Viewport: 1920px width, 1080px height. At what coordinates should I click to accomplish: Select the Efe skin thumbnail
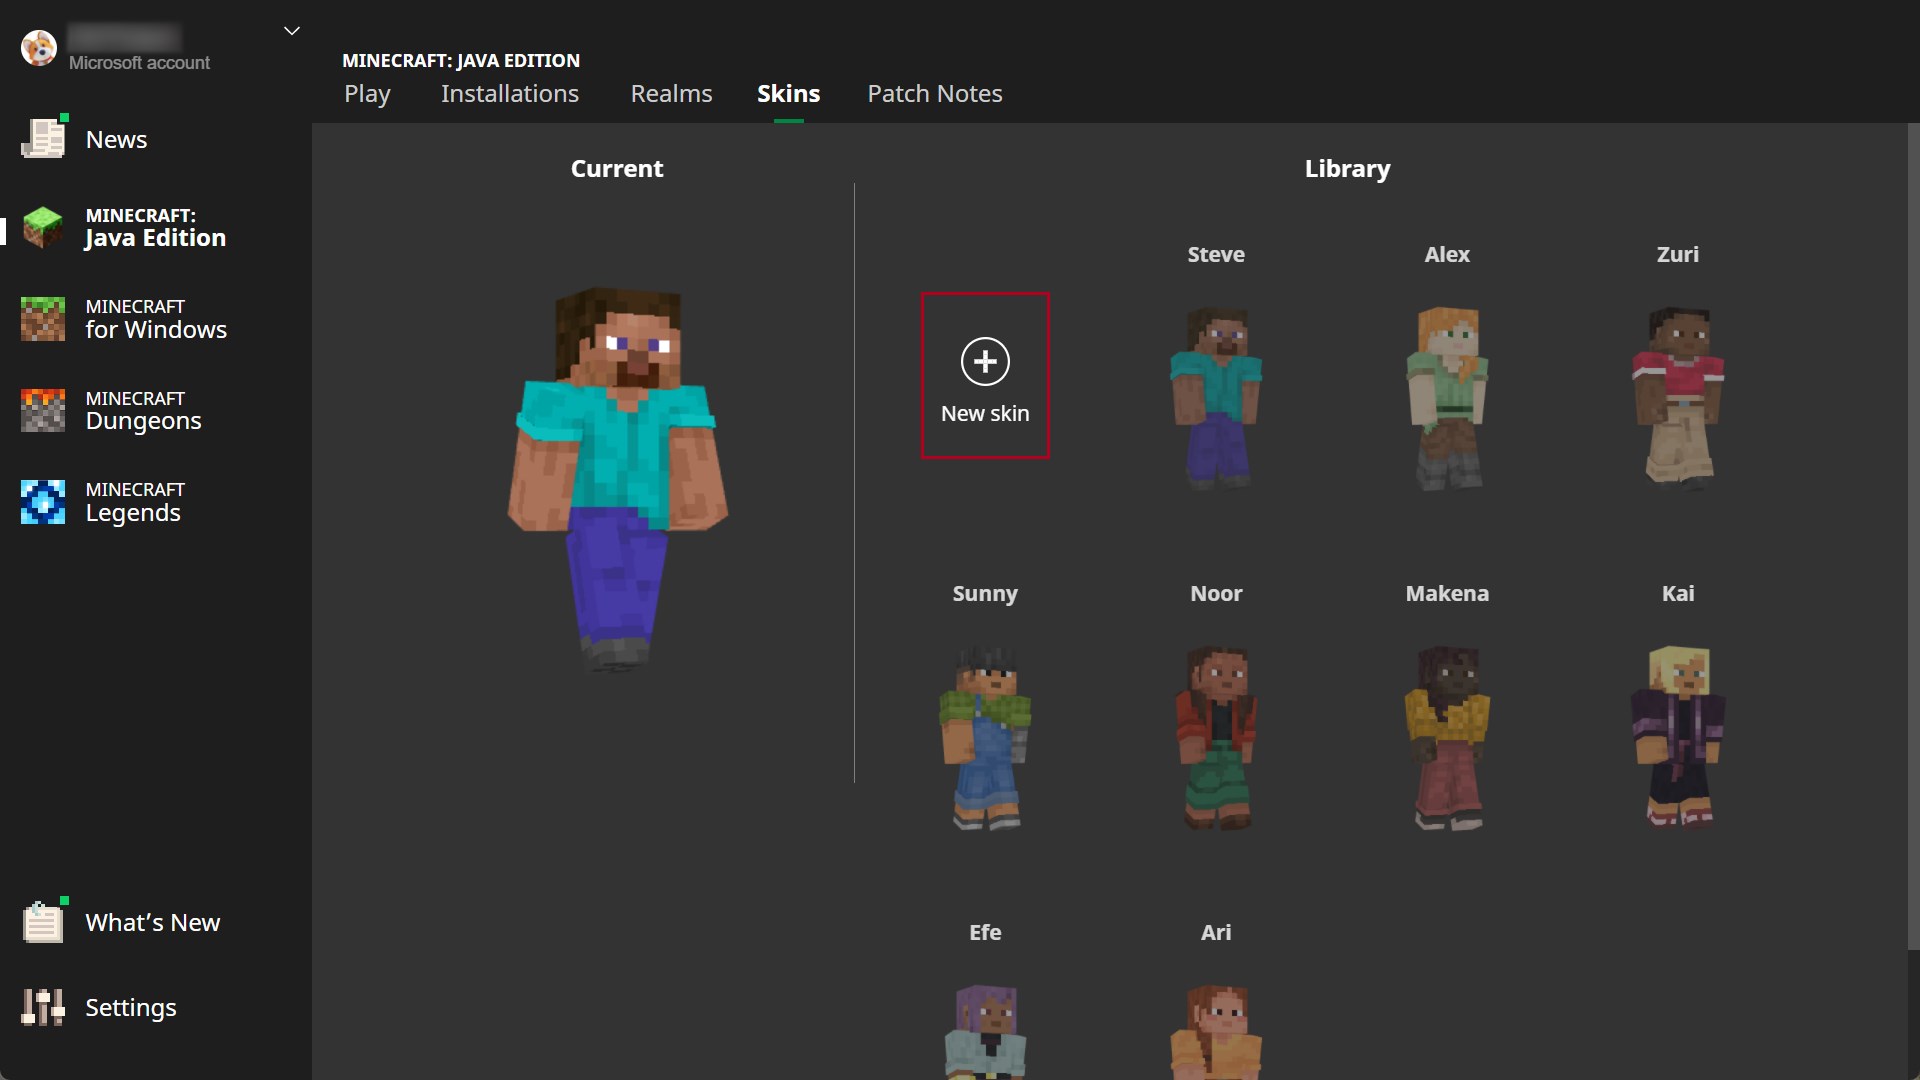985,1032
